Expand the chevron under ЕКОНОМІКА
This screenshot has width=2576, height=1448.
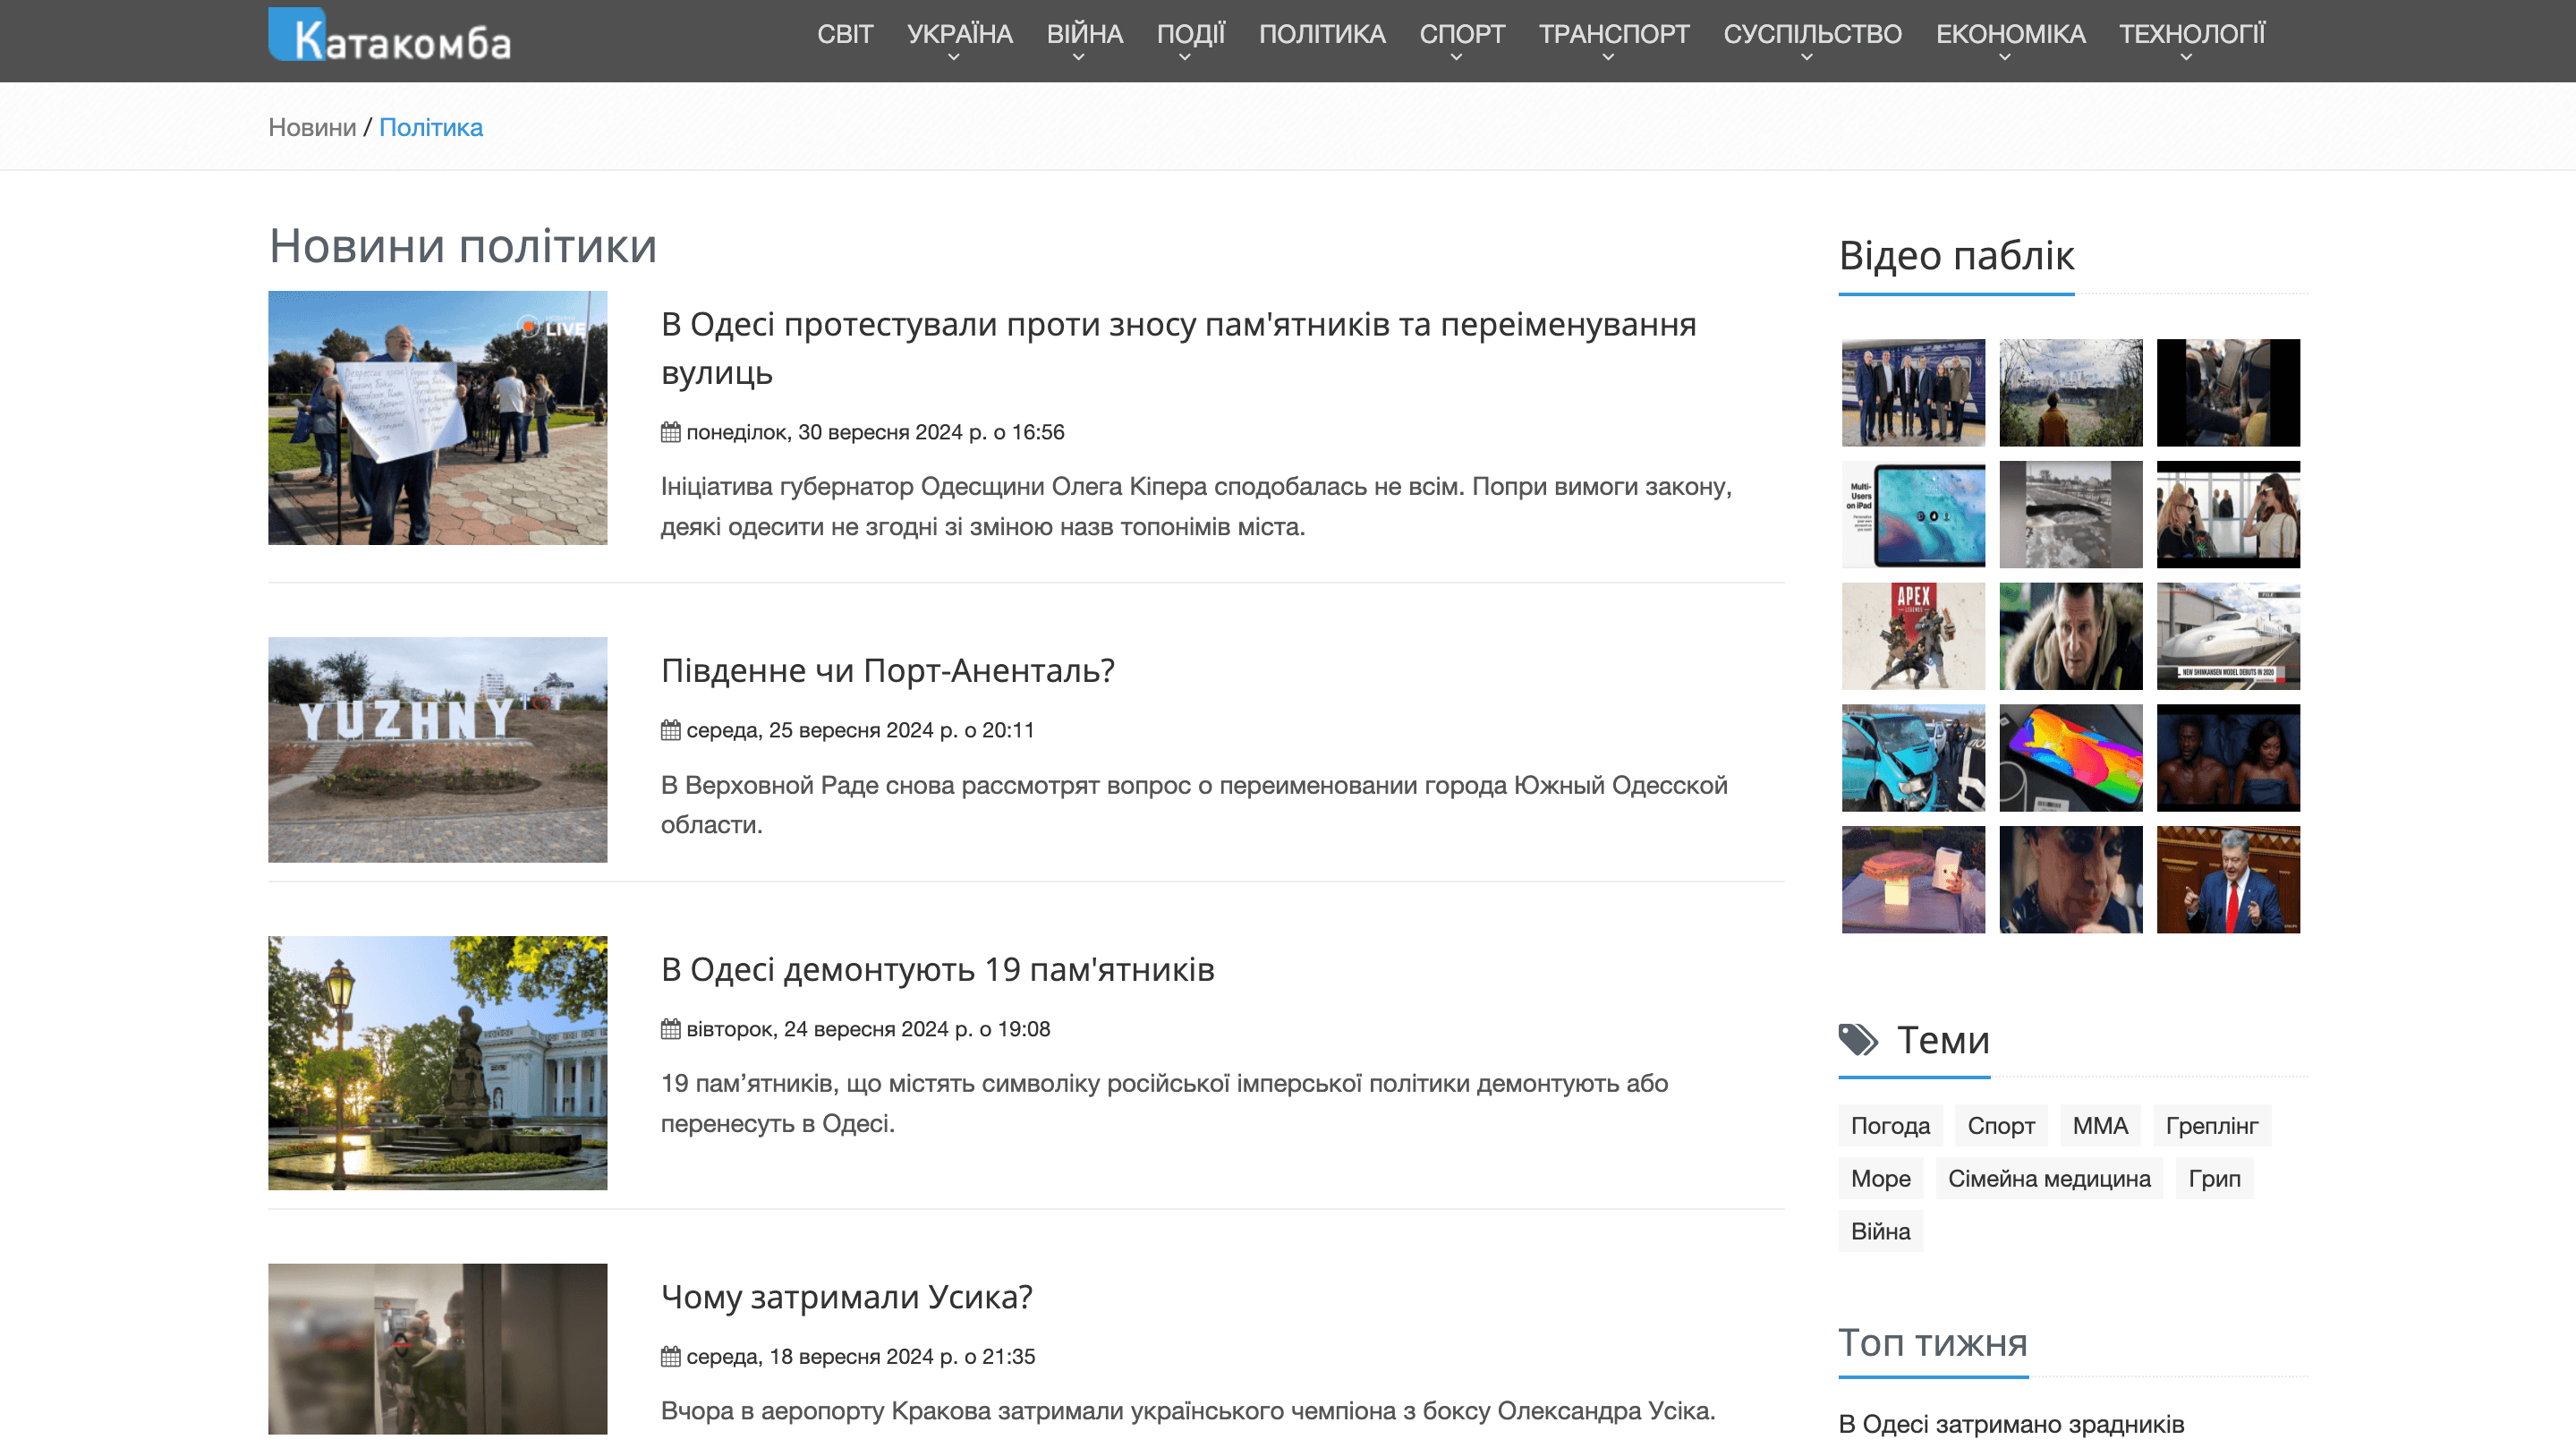pos(2005,58)
